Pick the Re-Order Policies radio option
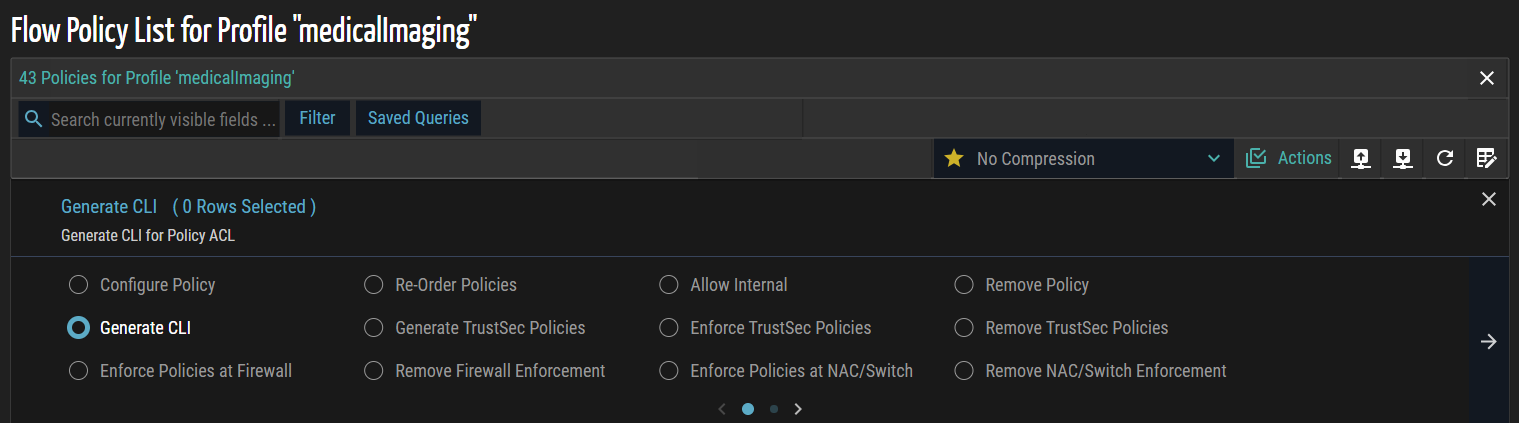Image resolution: width=1519 pixels, height=423 pixels. coord(374,285)
